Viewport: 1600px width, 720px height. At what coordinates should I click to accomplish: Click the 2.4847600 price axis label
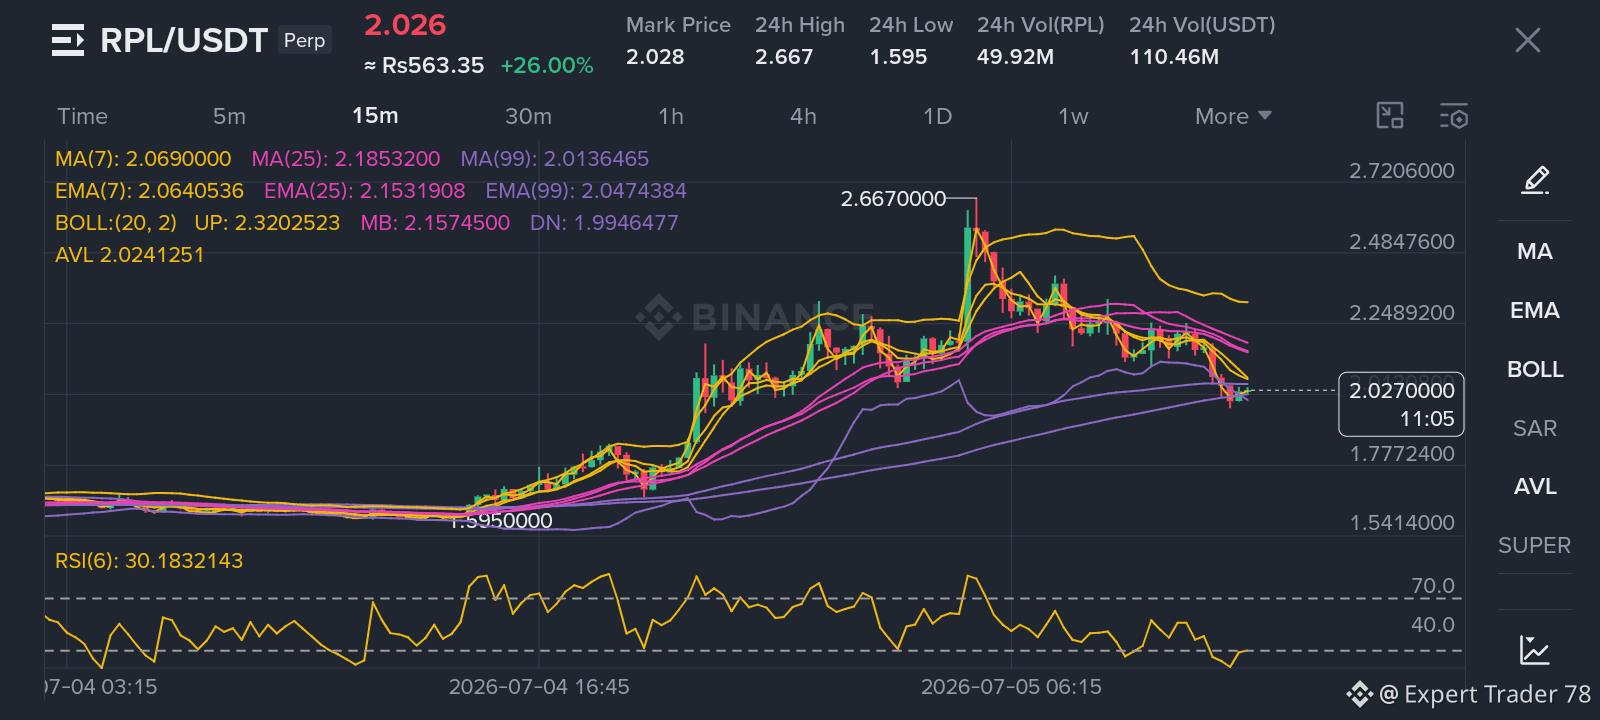coord(1402,242)
